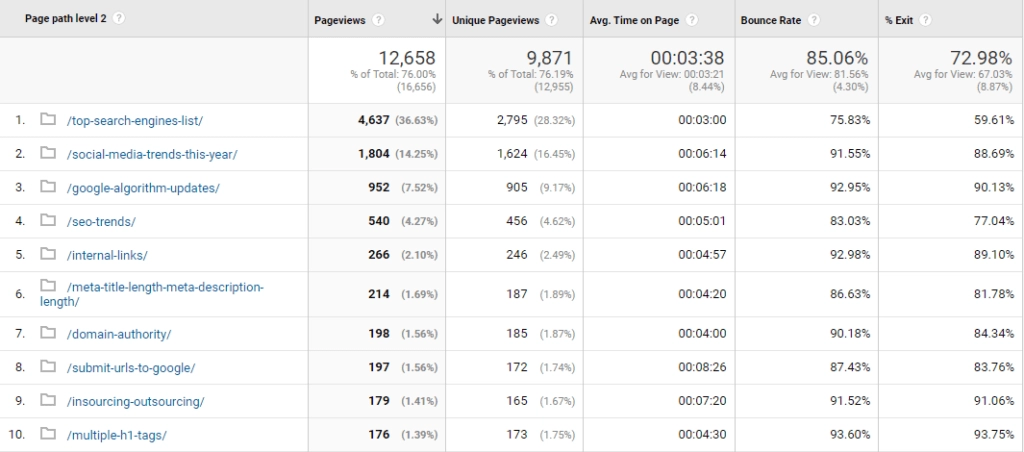Click folder icon beside /seo-trends/
Image resolution: width=1024 pixels, height=452 pixels.
point(48,221)
